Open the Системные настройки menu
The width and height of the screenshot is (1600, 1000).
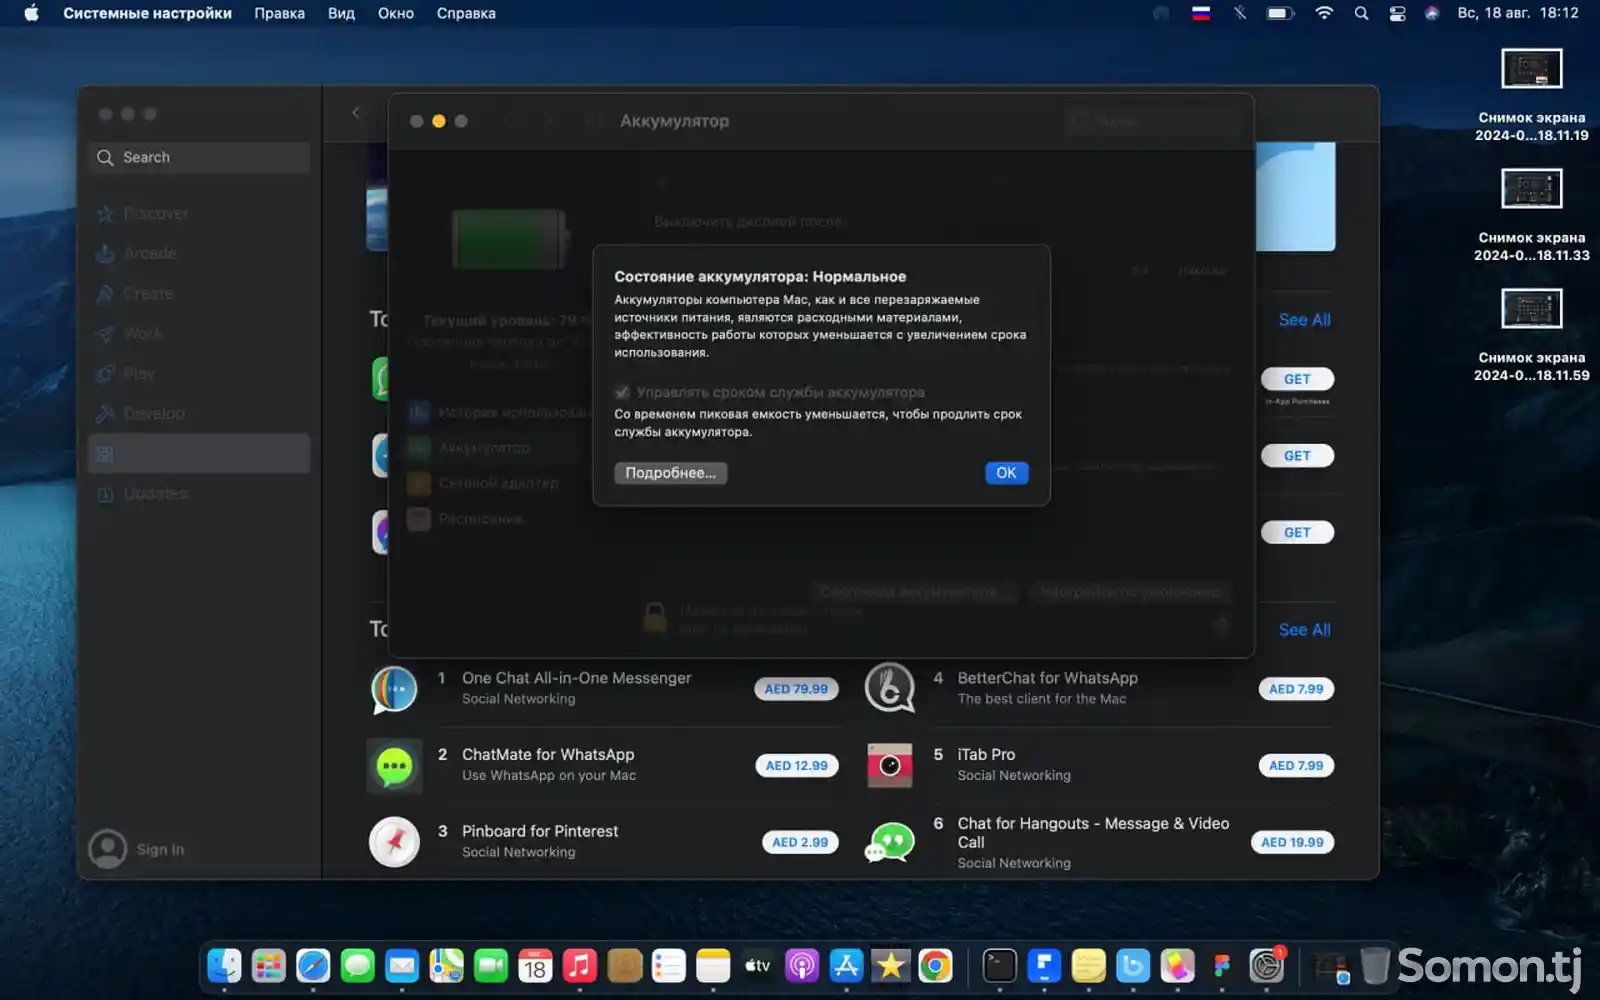[x=147, y=13]
